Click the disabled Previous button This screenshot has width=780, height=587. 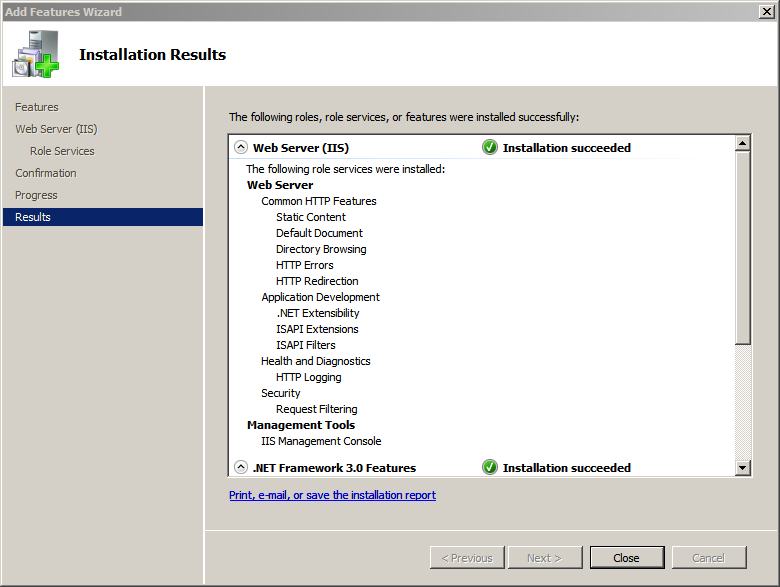click(467, 558)
